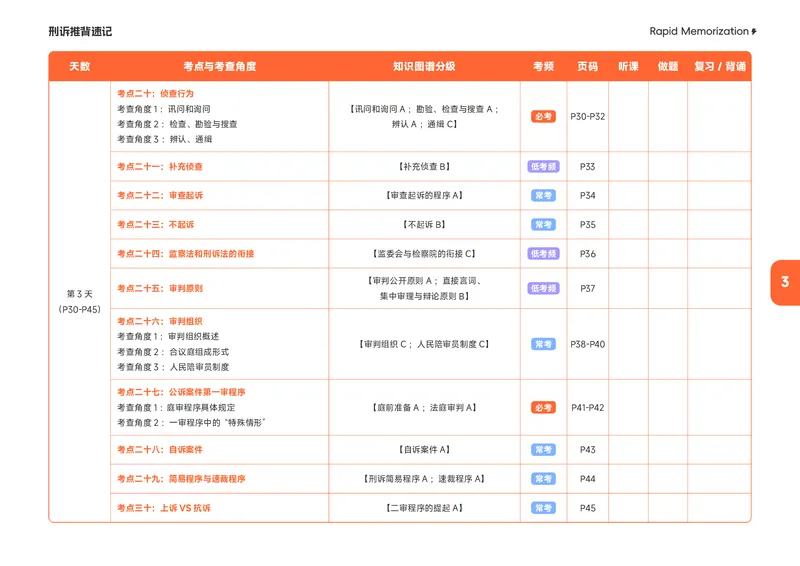Click 考查角度 3：辨认、通缉 line
This screenshot has height=566, width=800.
coord(164,139)
